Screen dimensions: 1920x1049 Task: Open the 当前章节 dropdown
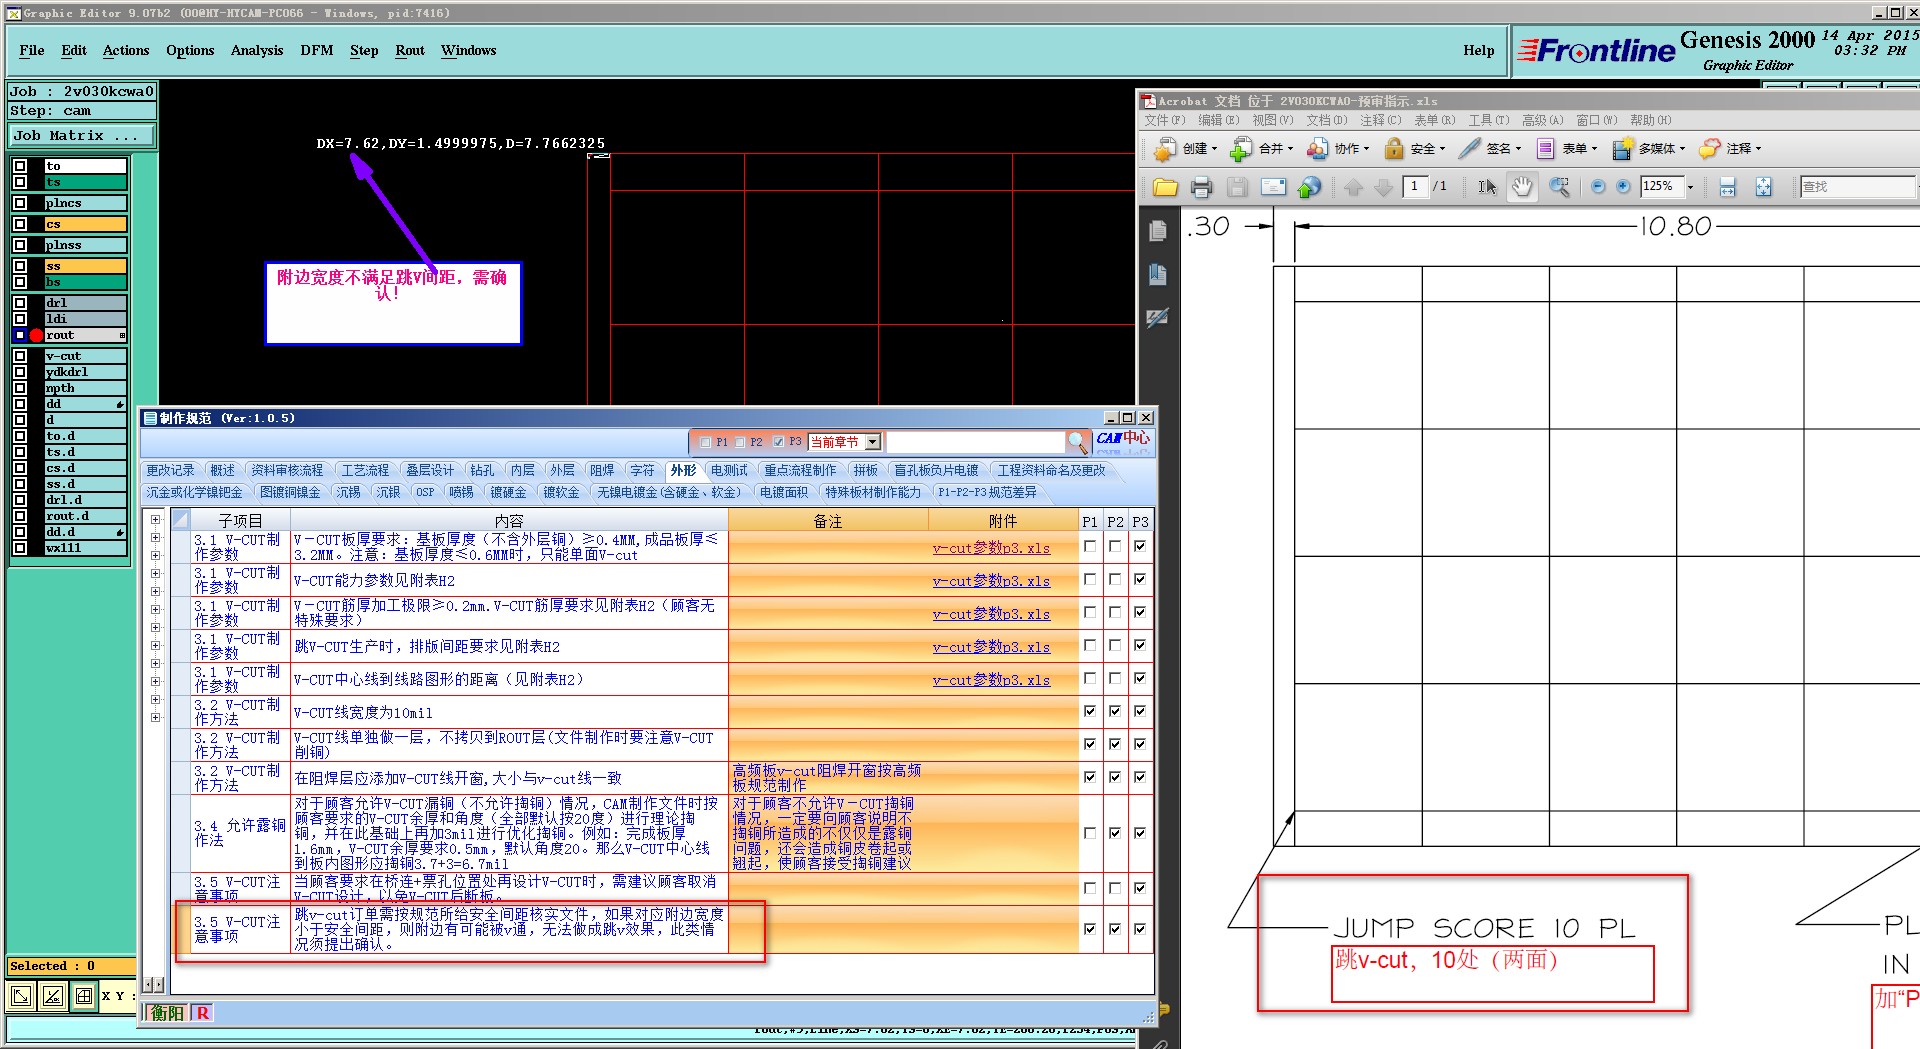click(872, 442)
